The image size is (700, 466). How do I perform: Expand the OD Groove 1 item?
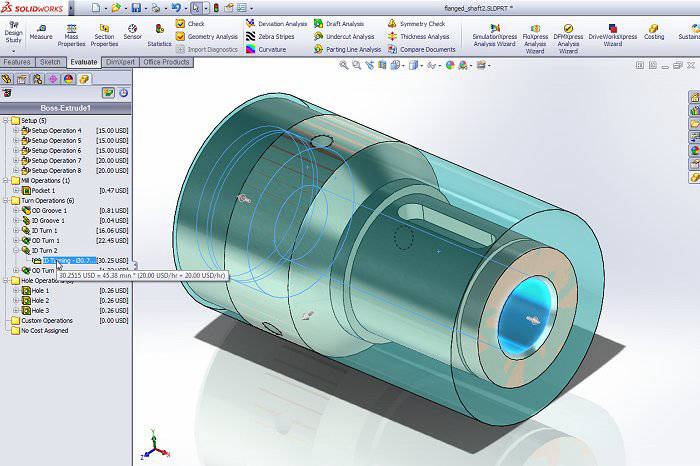point(16,210)
